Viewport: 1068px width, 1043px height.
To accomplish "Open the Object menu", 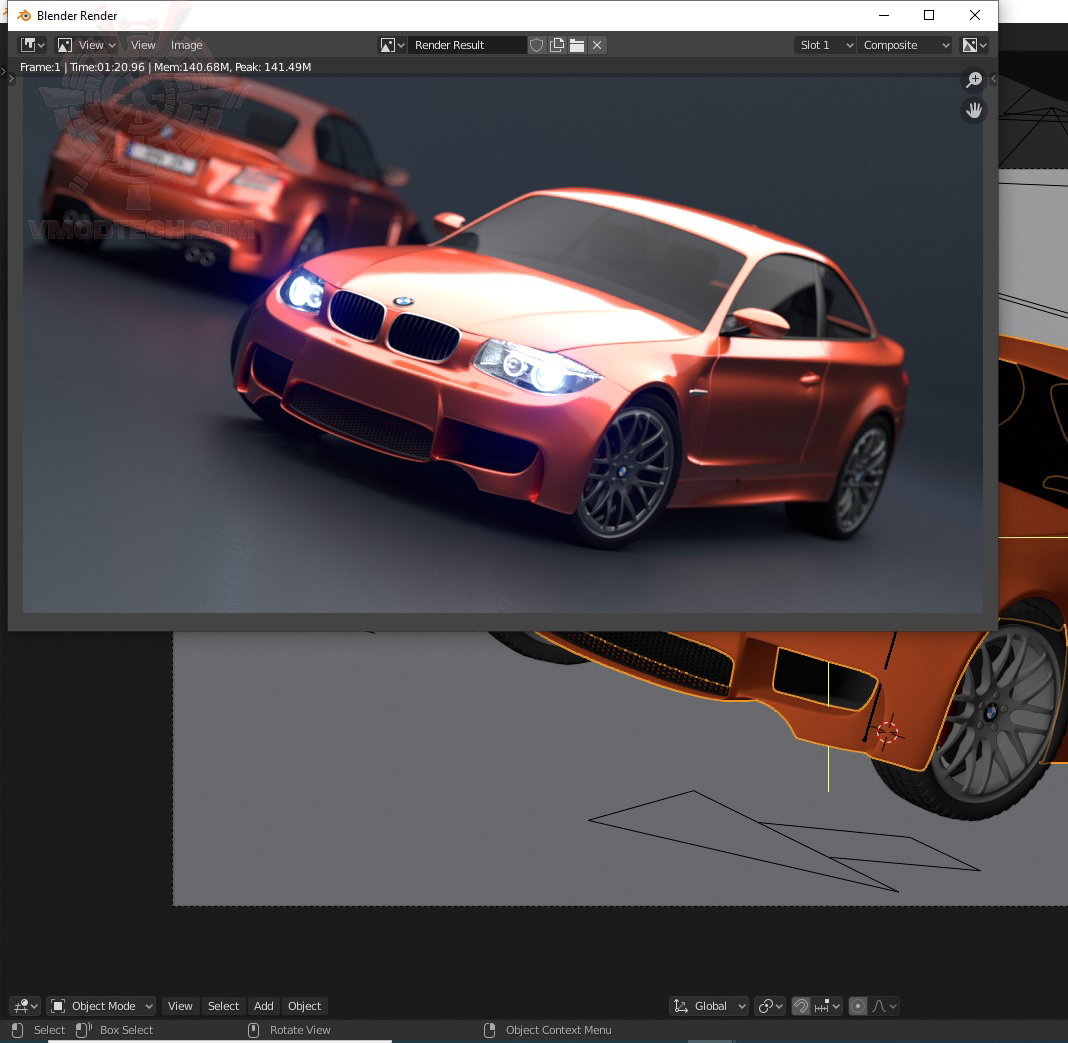I will pyautogui.click(x=304, y=1006).
